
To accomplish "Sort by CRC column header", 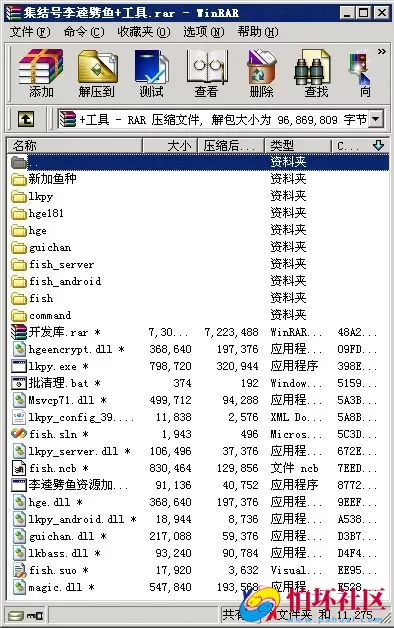I will pos(360,145).
